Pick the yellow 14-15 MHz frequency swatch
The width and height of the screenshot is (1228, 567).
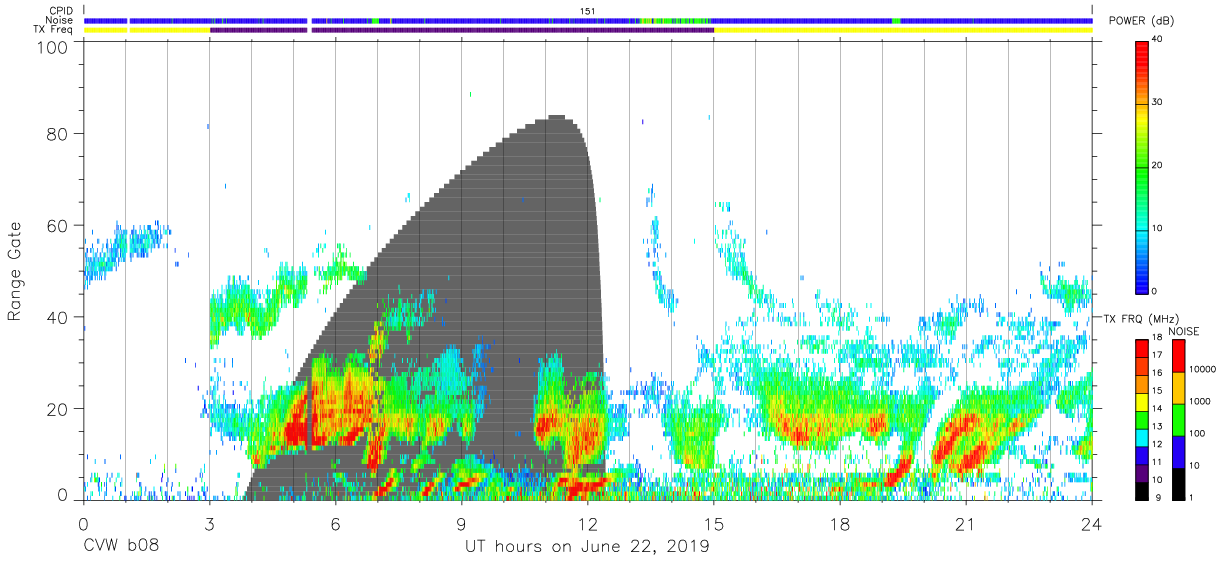[1141, 400]
